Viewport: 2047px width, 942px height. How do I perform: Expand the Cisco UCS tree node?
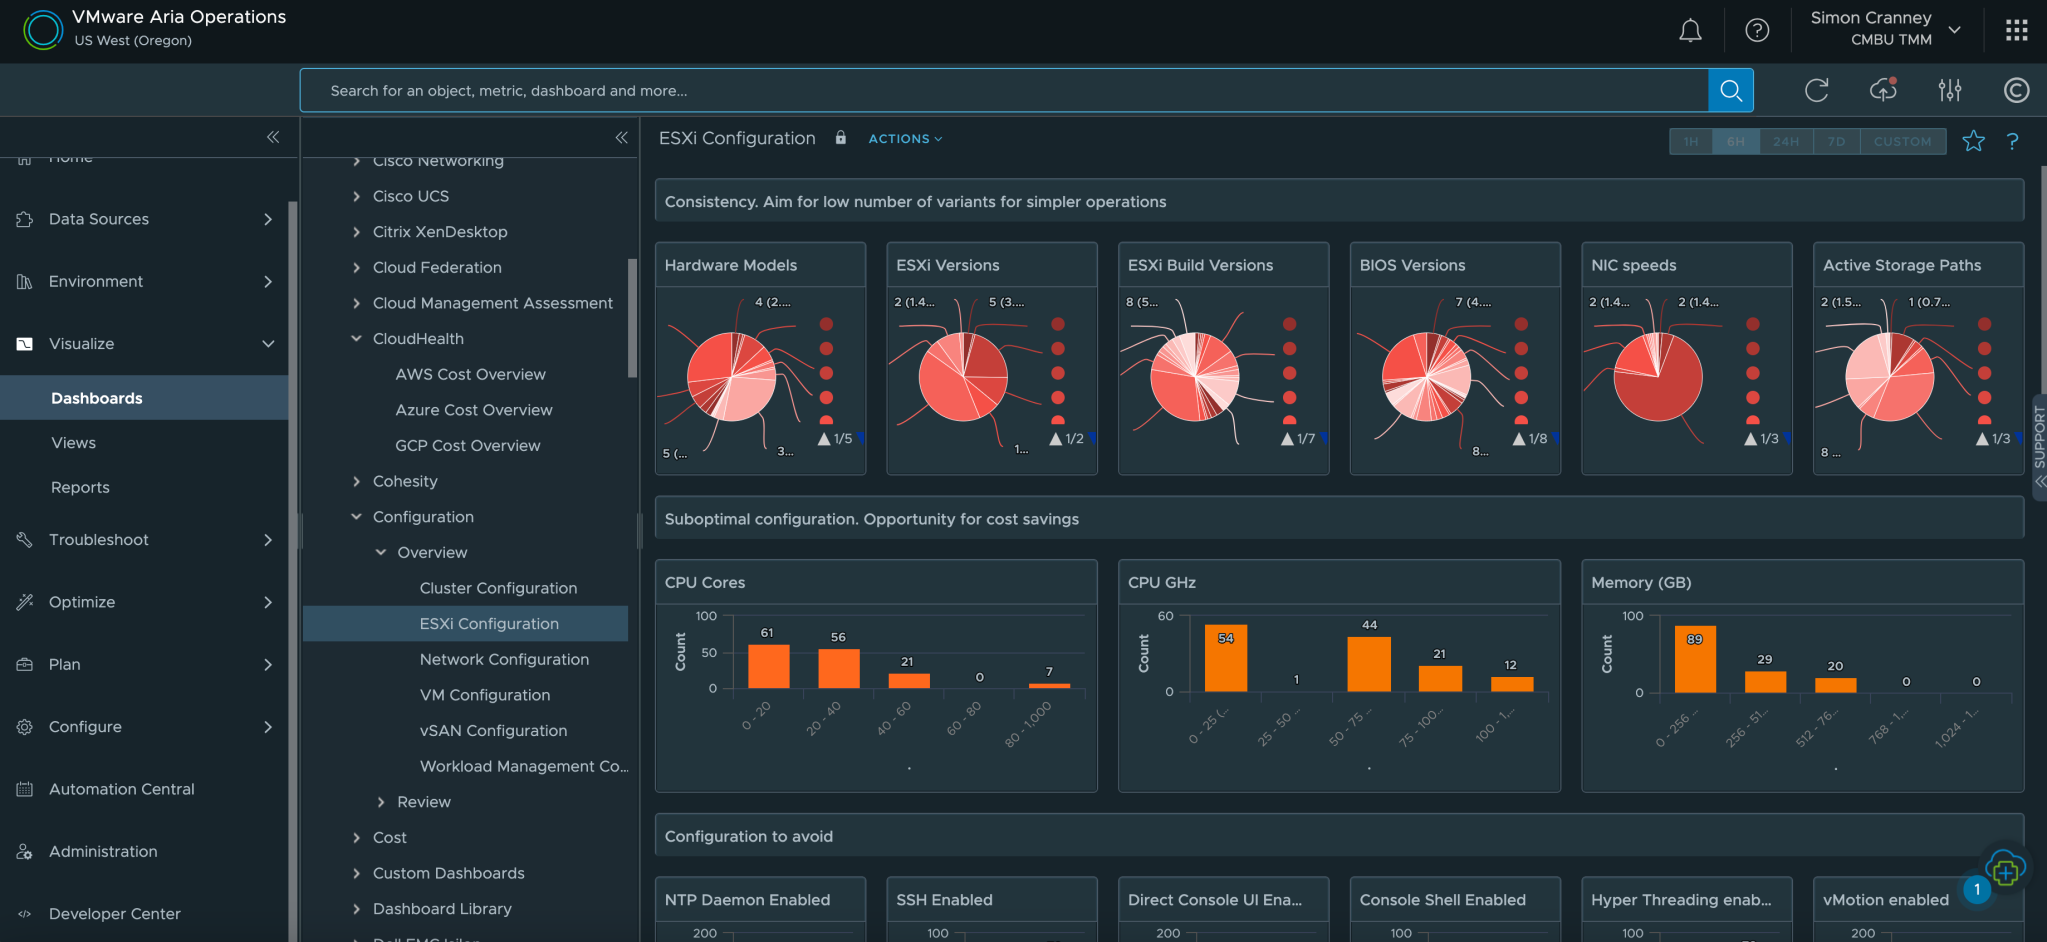click(356, 196)
